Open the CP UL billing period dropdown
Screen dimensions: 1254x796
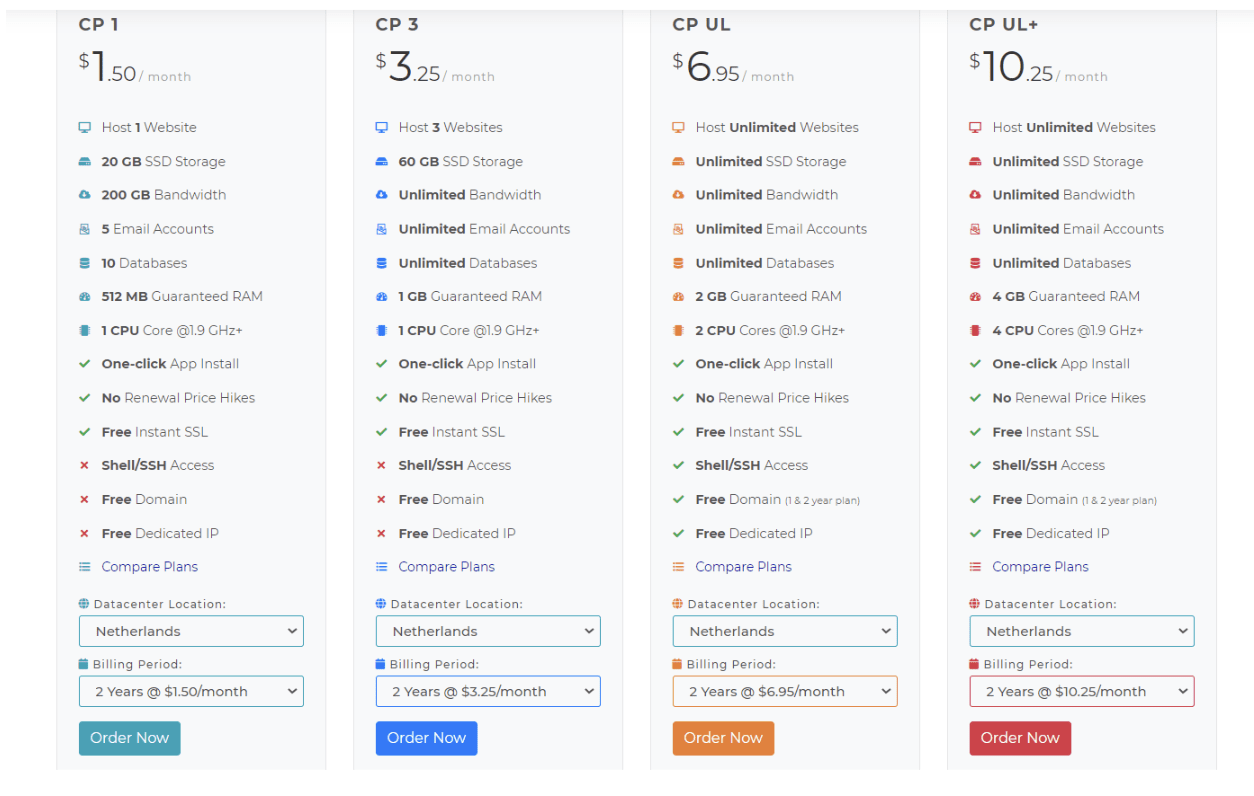785,691
